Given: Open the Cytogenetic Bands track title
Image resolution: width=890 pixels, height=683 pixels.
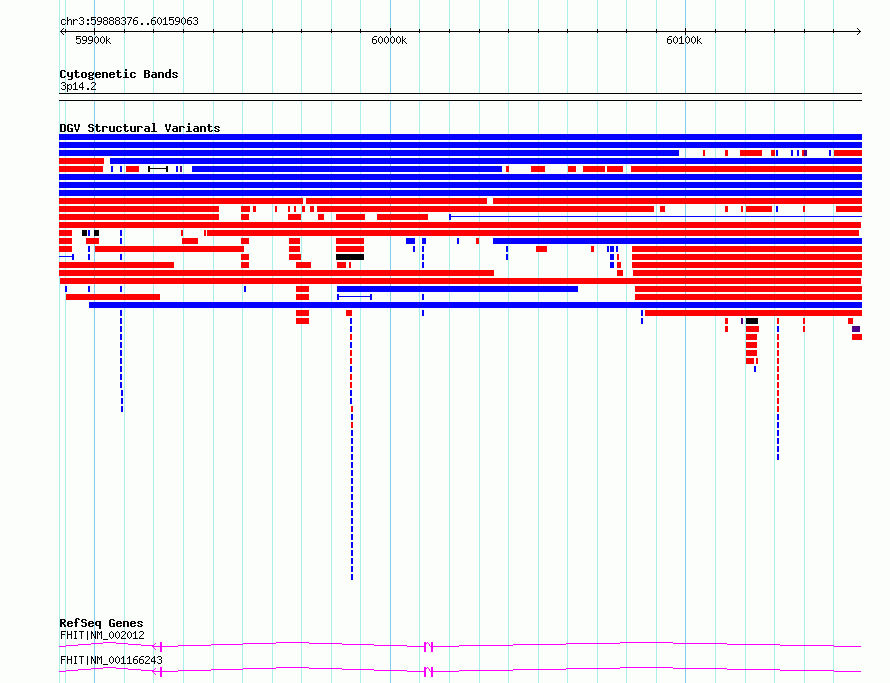Looking at the screenshot, I should coord(119,74).
